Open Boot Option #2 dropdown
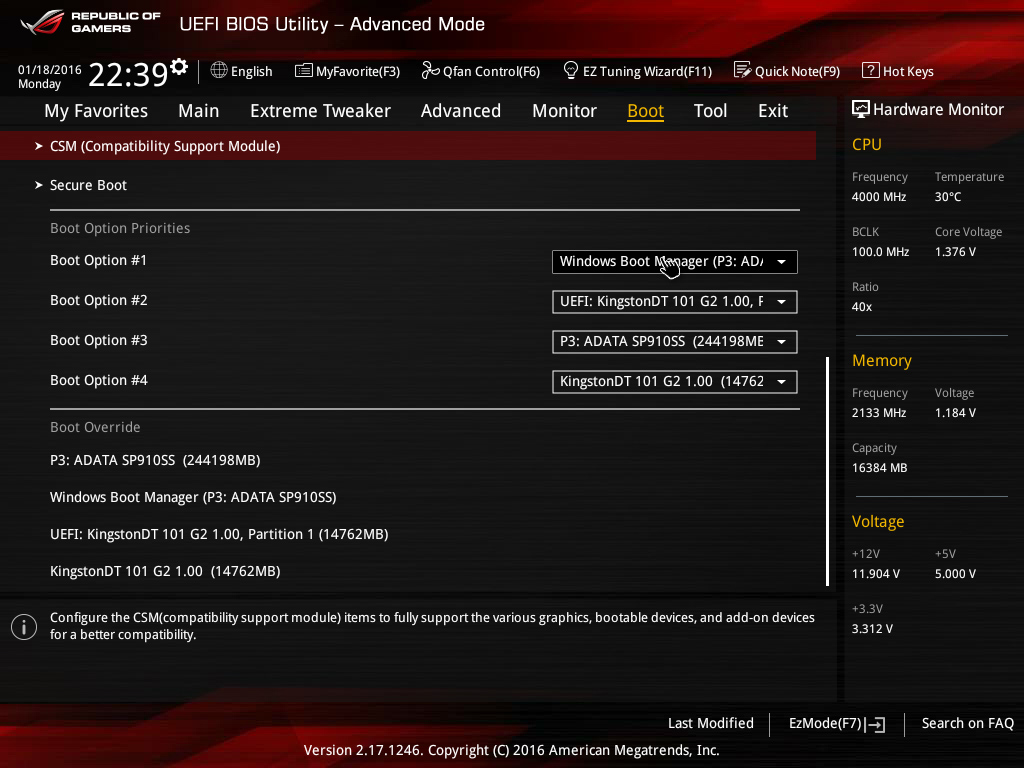The height and width of the screenshot is (768, 1024). point(675,302)
